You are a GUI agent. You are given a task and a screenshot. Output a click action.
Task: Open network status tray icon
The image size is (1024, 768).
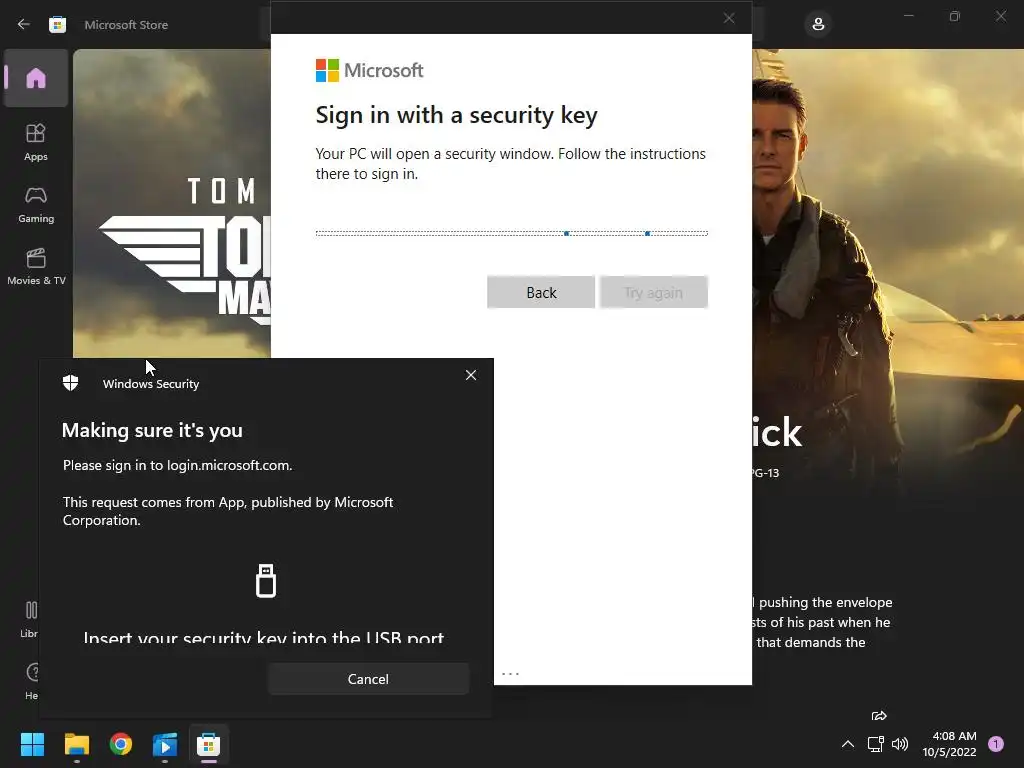[x=875, y=744]
